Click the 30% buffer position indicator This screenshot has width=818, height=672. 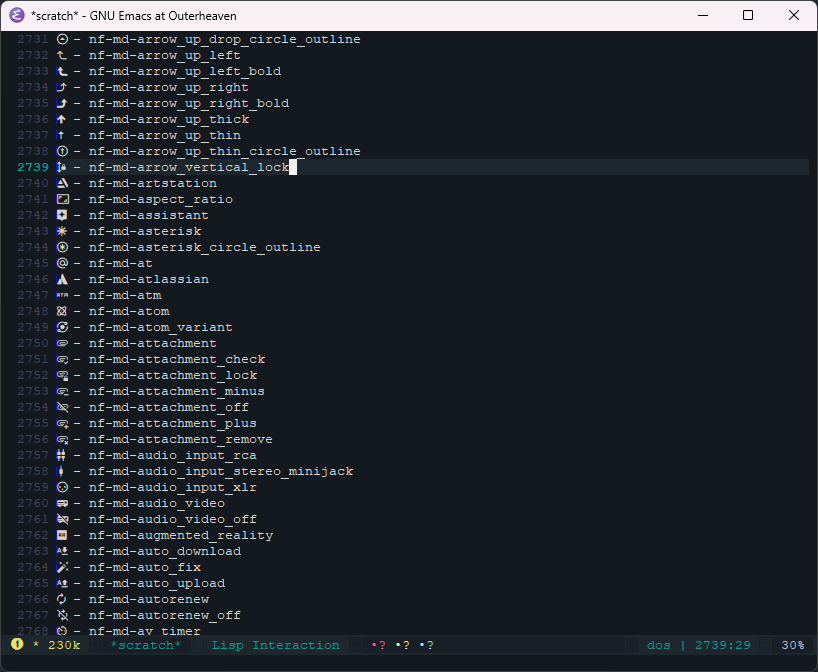pos(793,645)
